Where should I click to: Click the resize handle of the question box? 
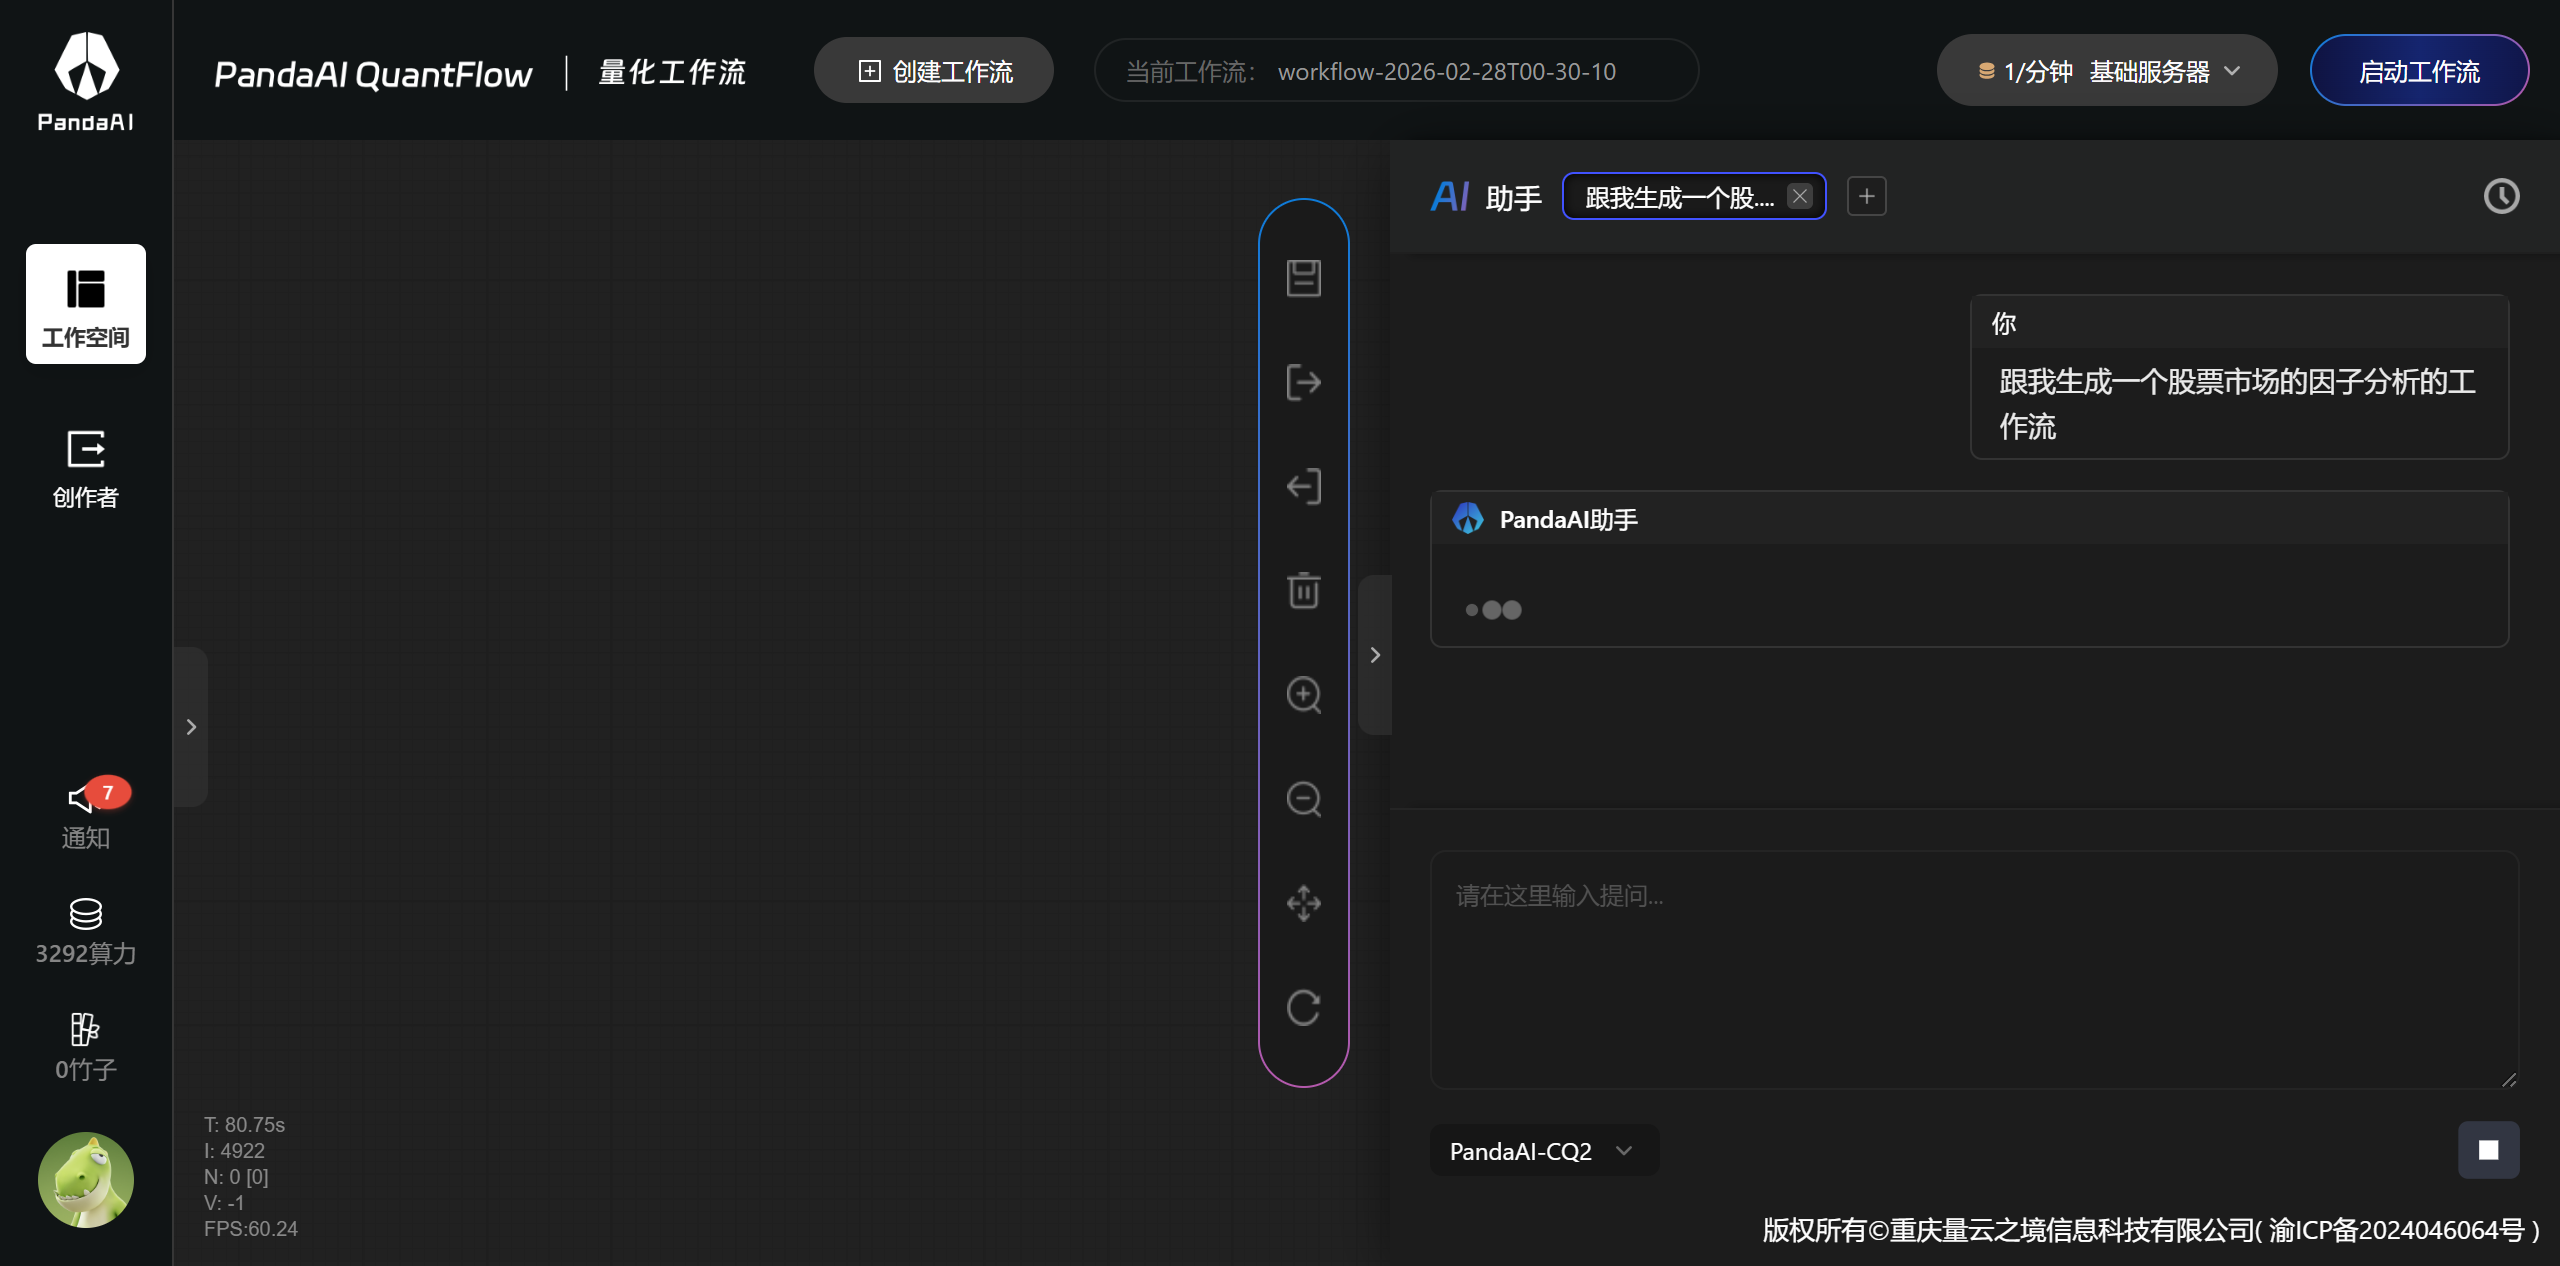pyautogui.click(x=2509, y=1079)
